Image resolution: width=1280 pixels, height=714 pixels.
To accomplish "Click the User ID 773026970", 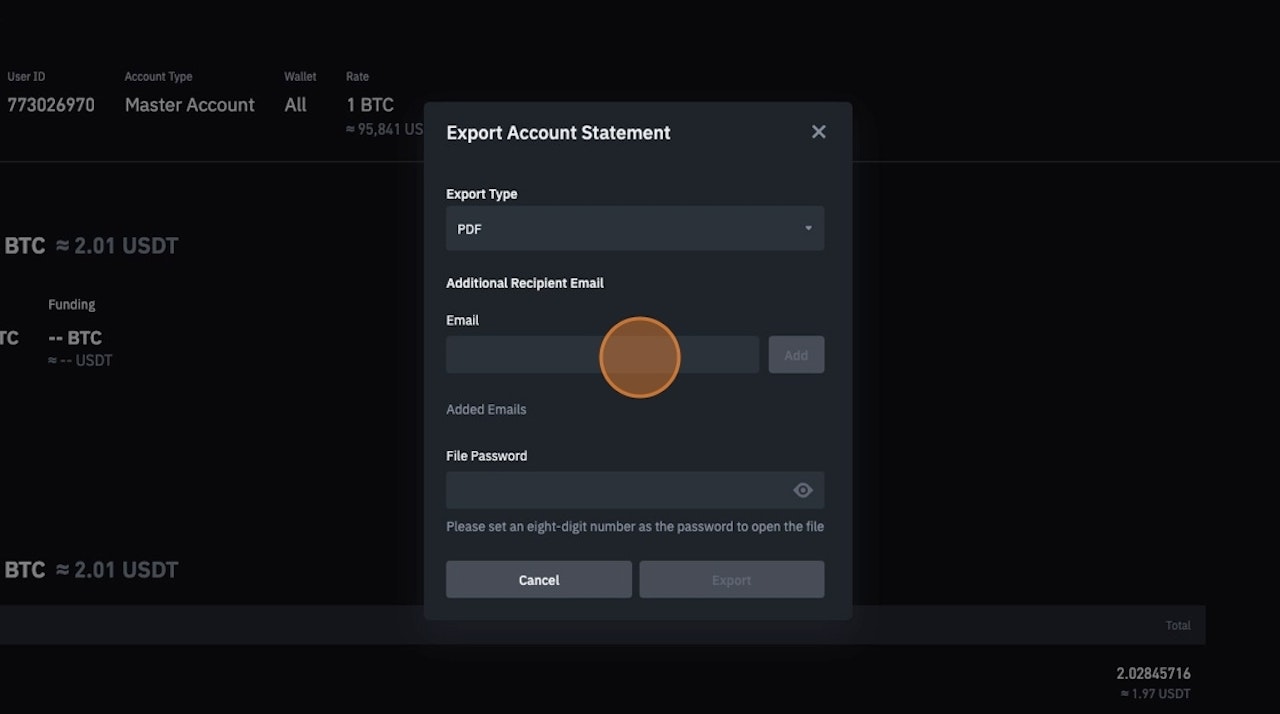I will 51,104.
